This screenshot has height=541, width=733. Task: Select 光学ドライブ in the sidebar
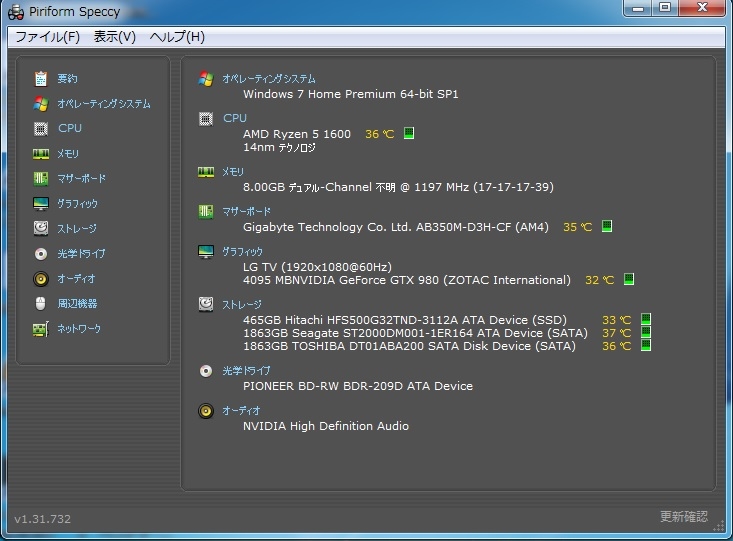click(81, 254)
